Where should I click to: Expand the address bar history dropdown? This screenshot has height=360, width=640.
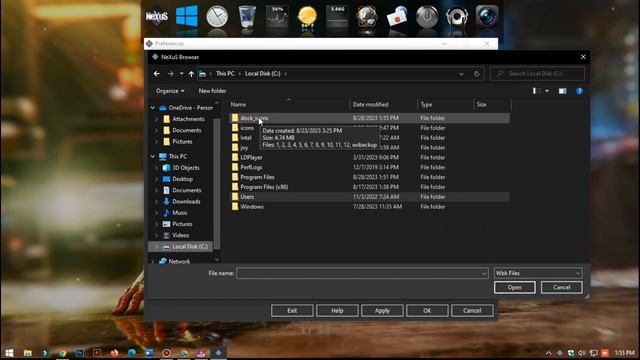coord(461,74)
